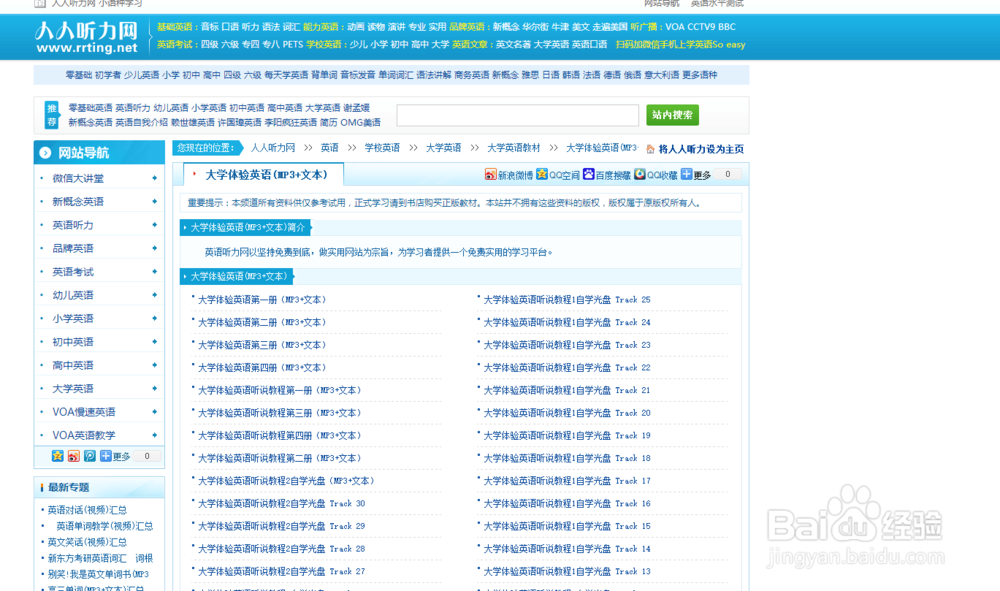The width and height of the screenshot is (1000, 591).
Task: Click the sidebar QQ空间 star share icon
Action: tap(57, 456)
